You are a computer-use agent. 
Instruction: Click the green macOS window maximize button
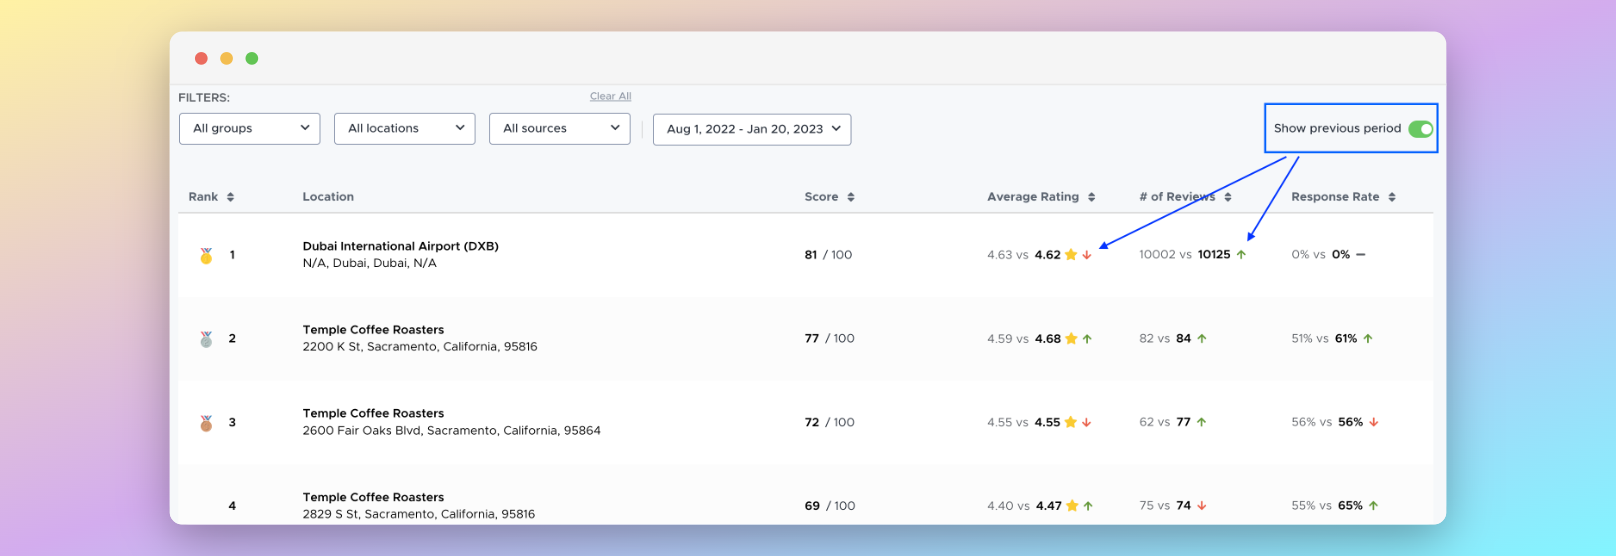tap(252, 58)
